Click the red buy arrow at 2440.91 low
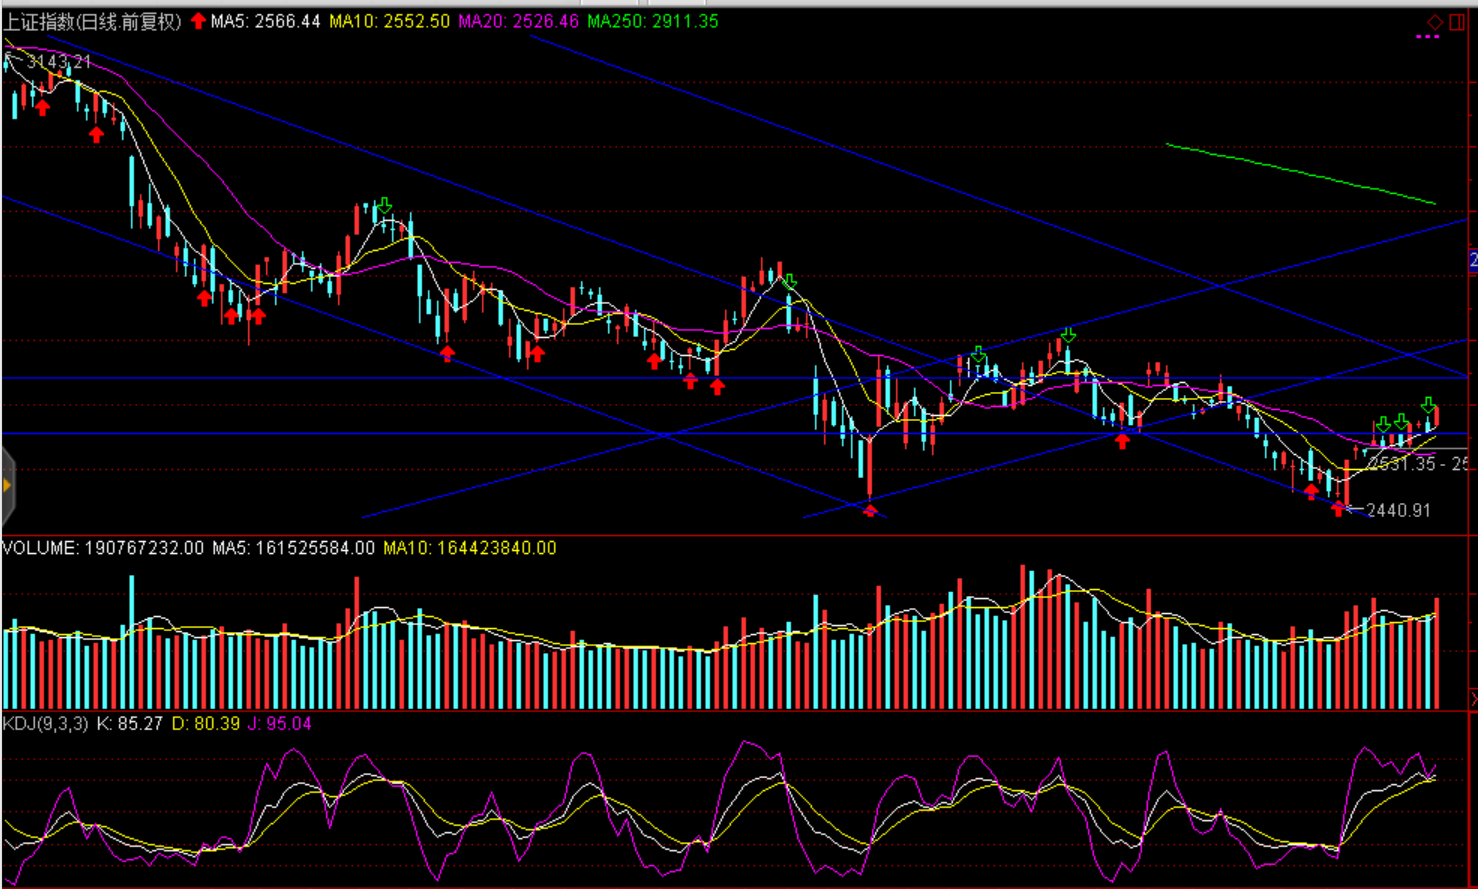Screen dimensions: 1478x889 tap(1339, 509)
